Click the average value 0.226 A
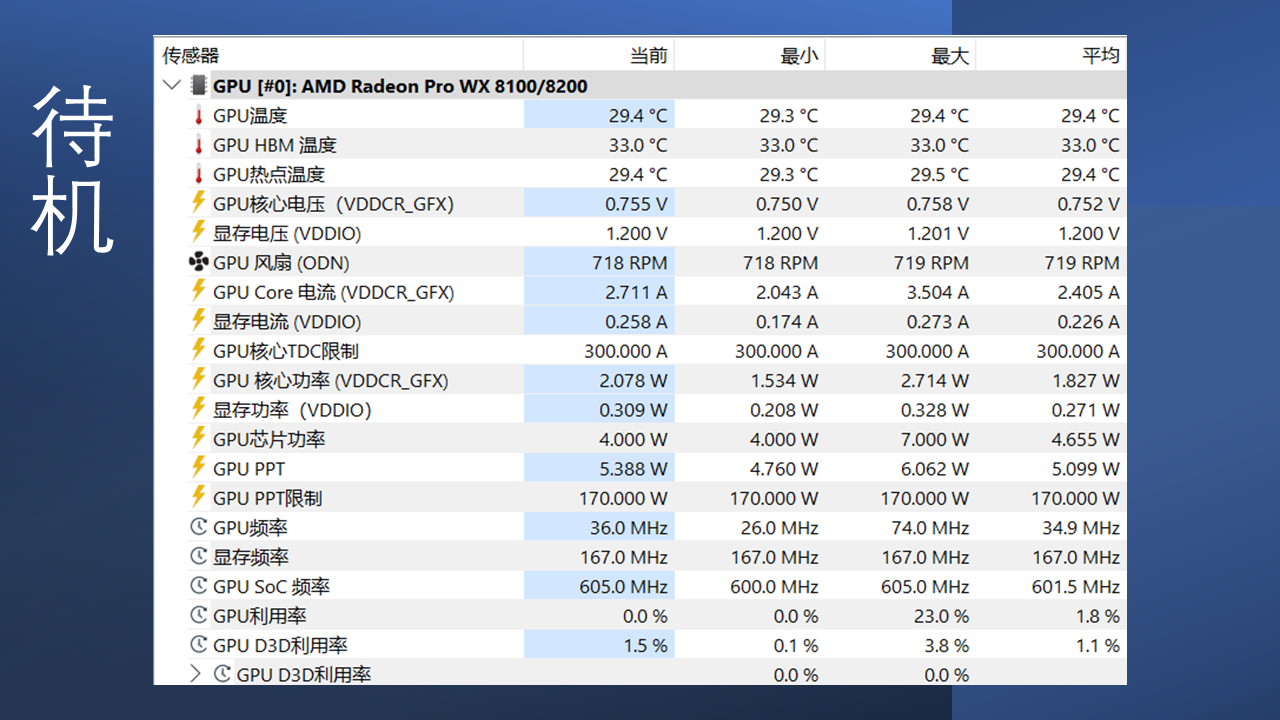Screen dimensions: 1280x720 1089,322
